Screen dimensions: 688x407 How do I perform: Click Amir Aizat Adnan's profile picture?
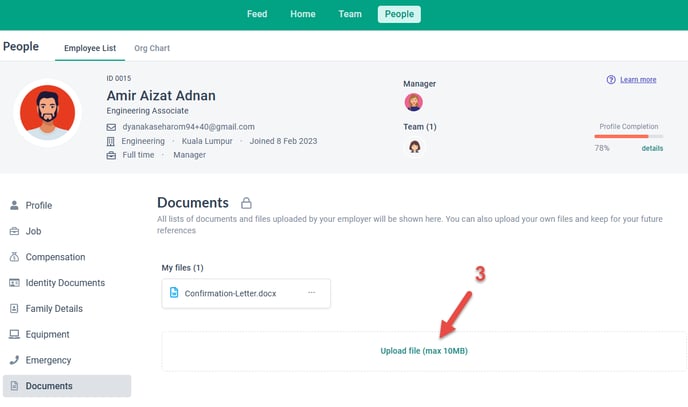47,113
